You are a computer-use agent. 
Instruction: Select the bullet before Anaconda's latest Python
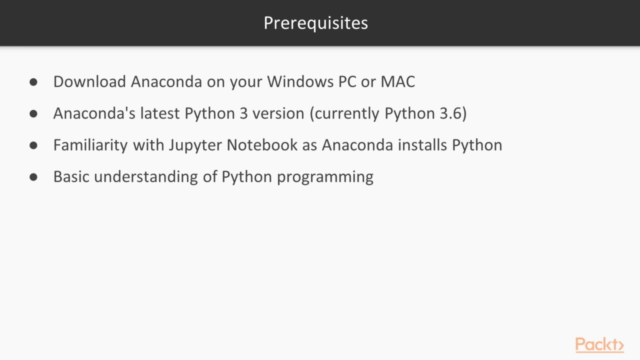(33, 113)
